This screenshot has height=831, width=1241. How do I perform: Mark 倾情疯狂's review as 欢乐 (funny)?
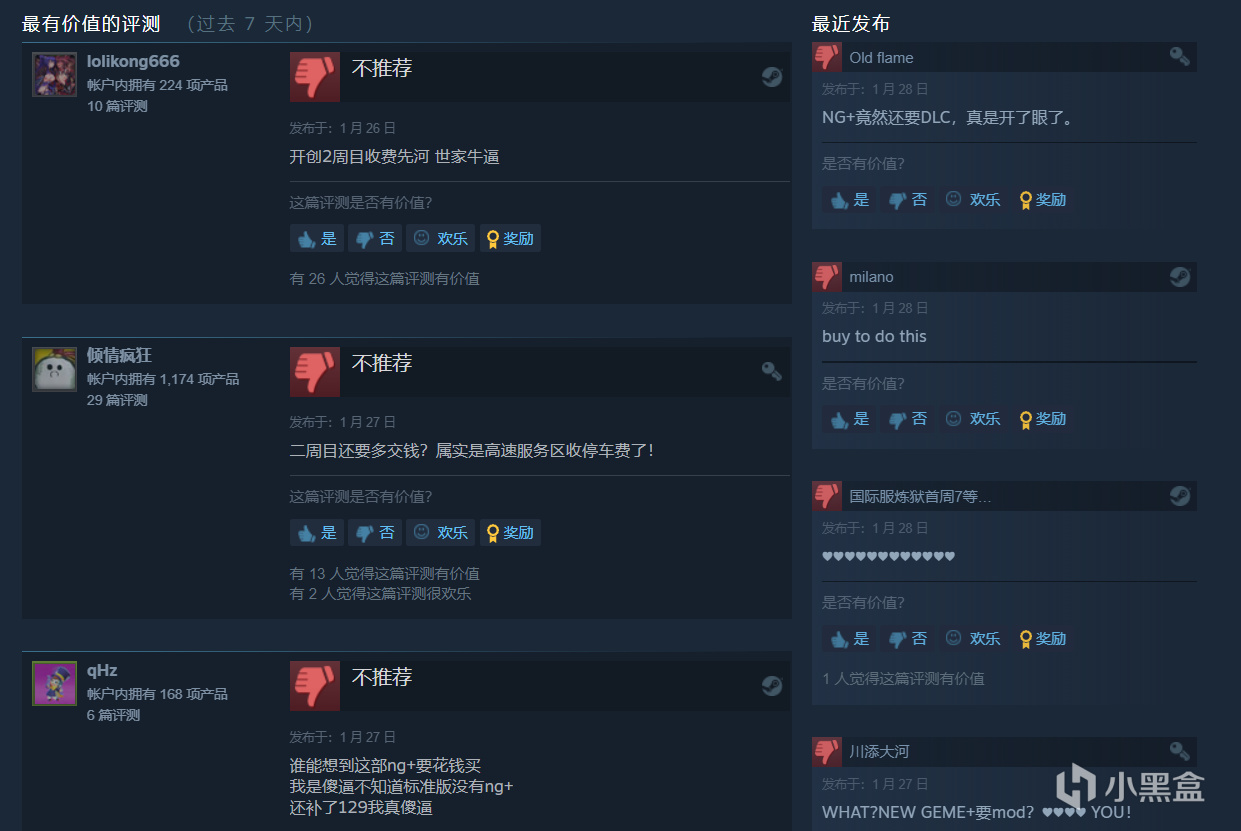point(441,532)
